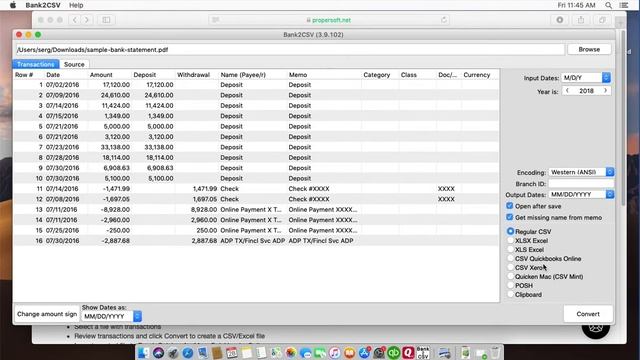
Task: Decrease the year with left arrow
Action: (x=567, y=91)
